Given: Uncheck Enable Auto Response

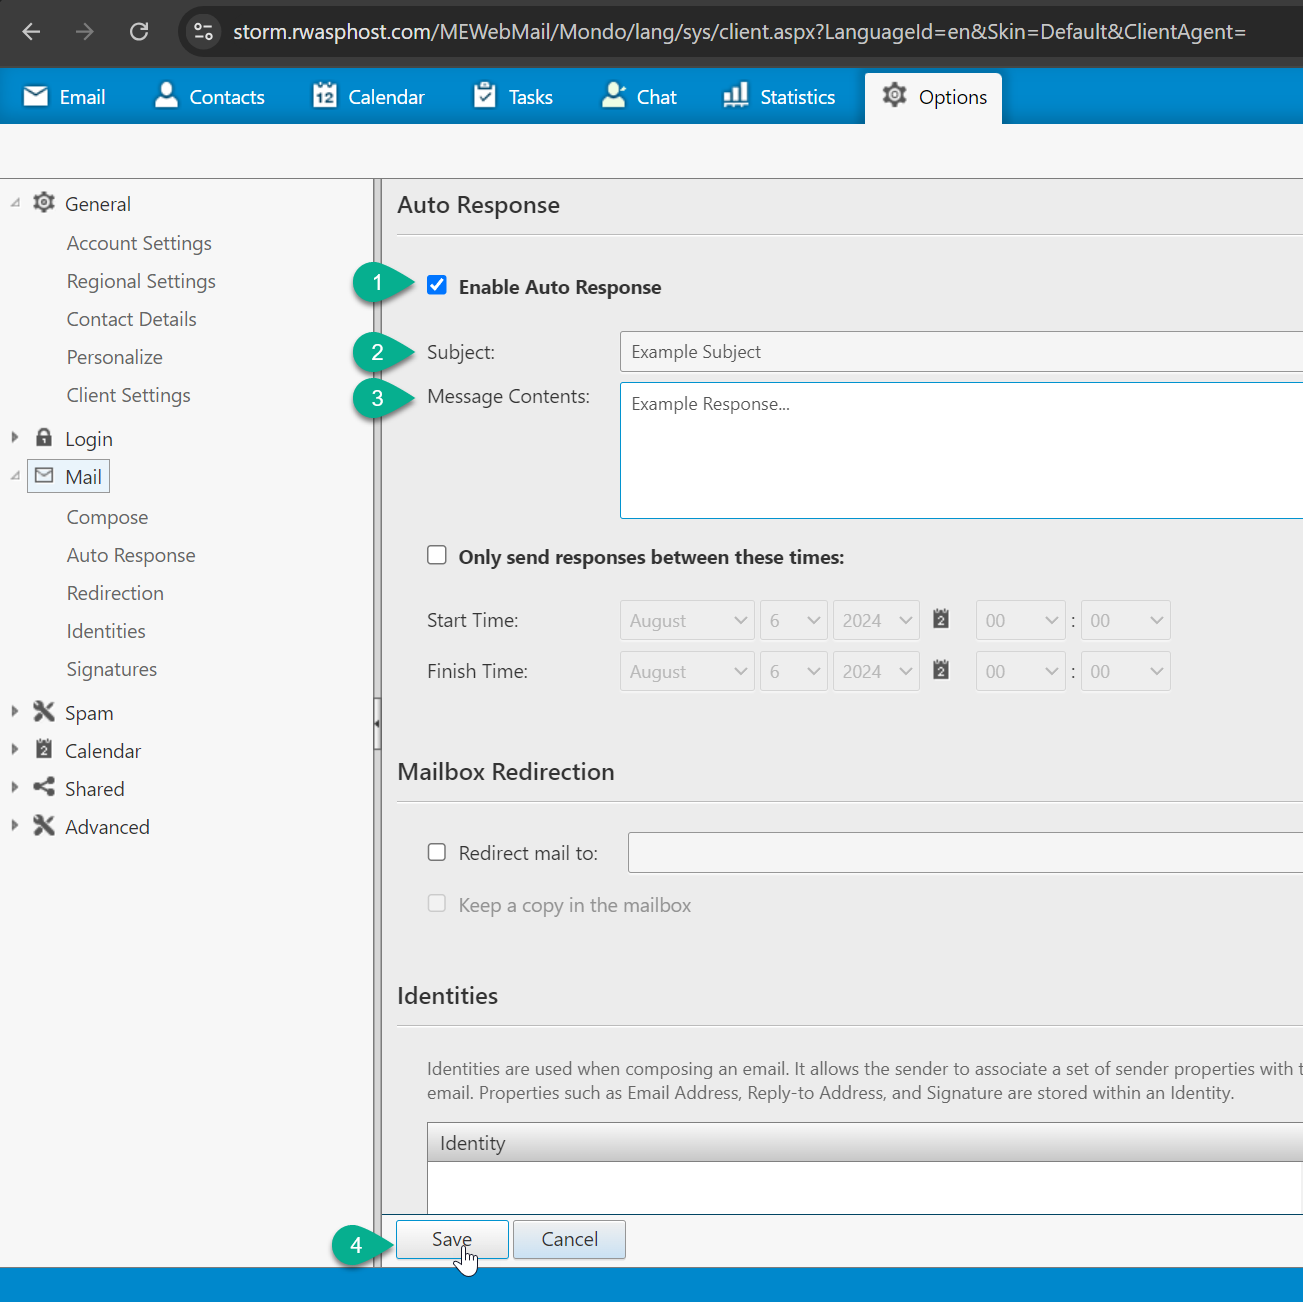Looking at the screenshot, I should pyautogui.click(x=437, y=285).
